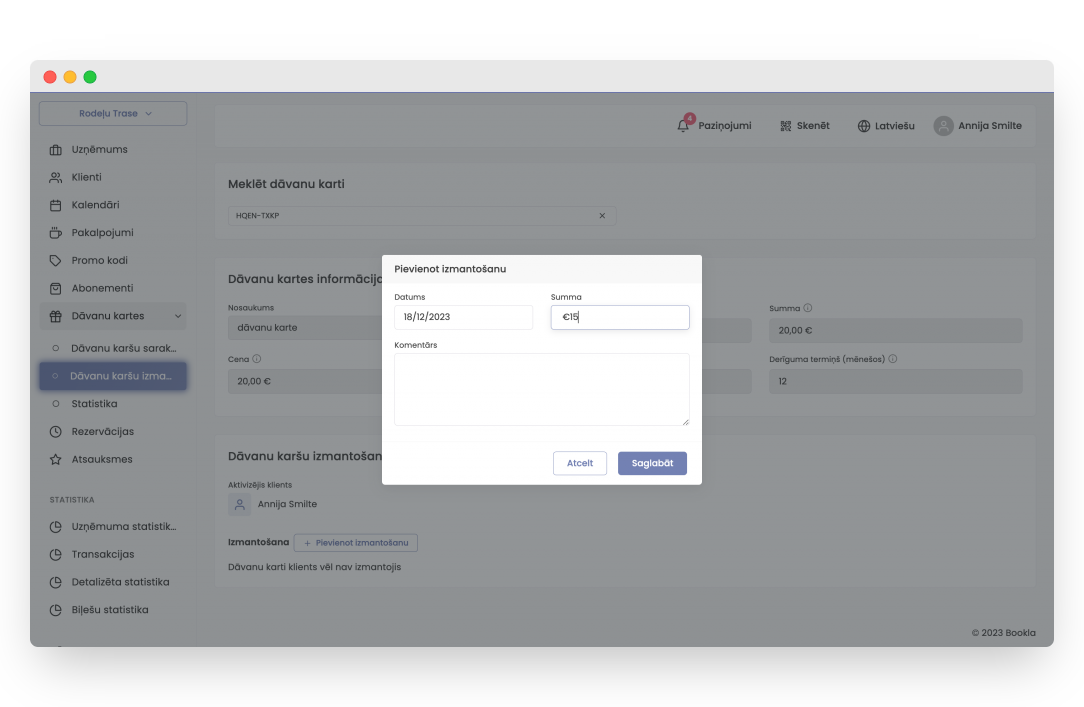This screenshot has width=1084, height=707.
Task: Clear the gift card search with X
Action: point(602,215)
